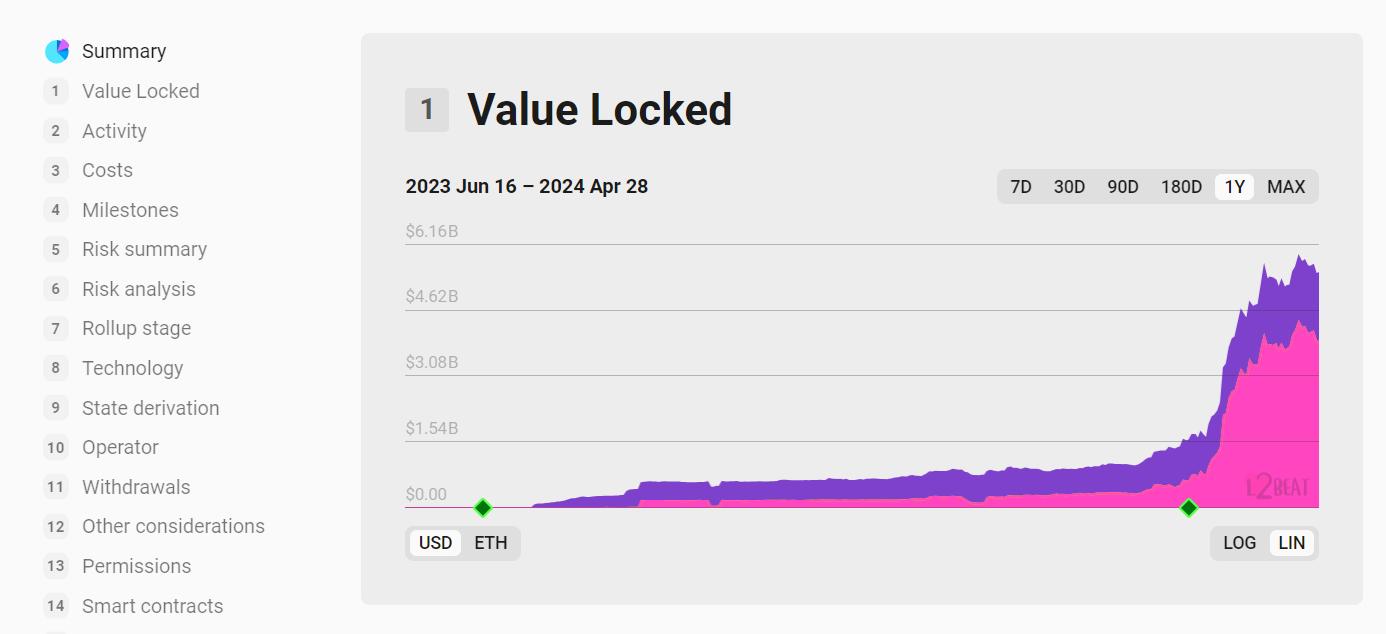Select USD currency display
1386x634 pixels.
[435, 543]
